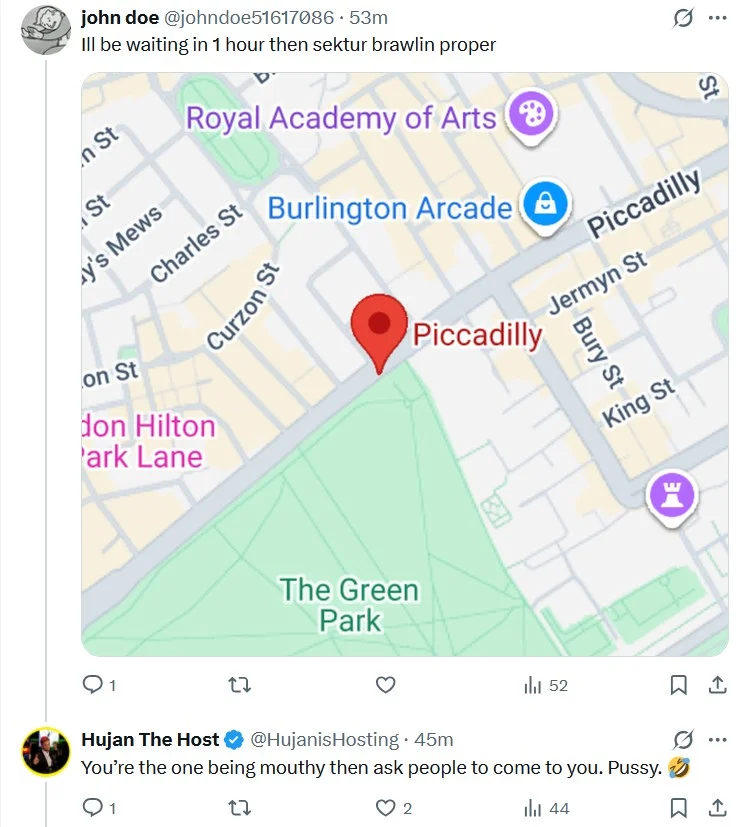747x827 pixels.
Task: Open Grok icon on john doe's tweet
Action: (x=683, y=18)
